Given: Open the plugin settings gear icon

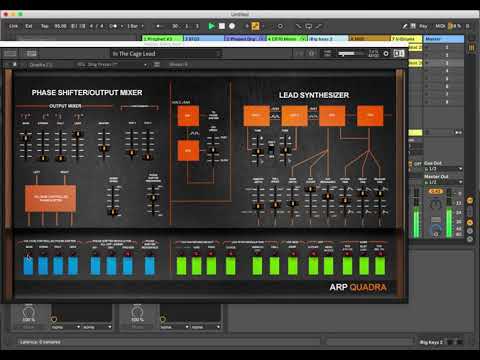Looking at the screenshot, I should click(386, 54).
